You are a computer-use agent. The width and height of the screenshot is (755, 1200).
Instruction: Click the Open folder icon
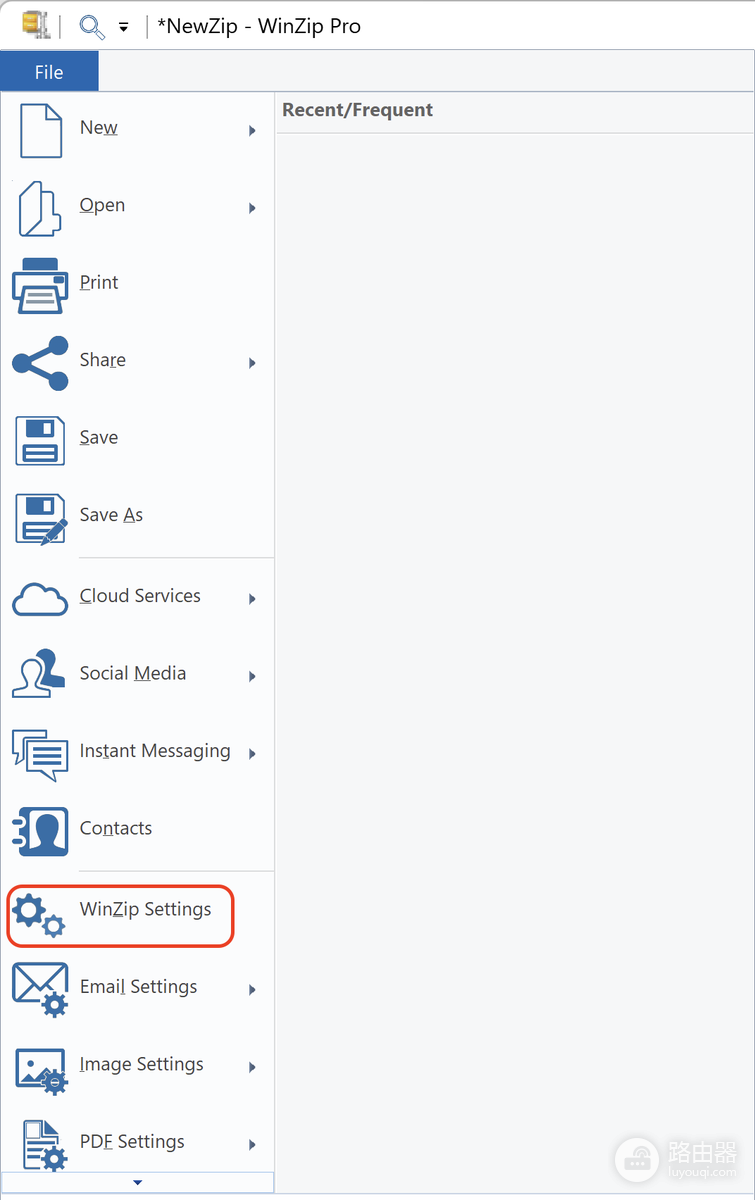40,208
